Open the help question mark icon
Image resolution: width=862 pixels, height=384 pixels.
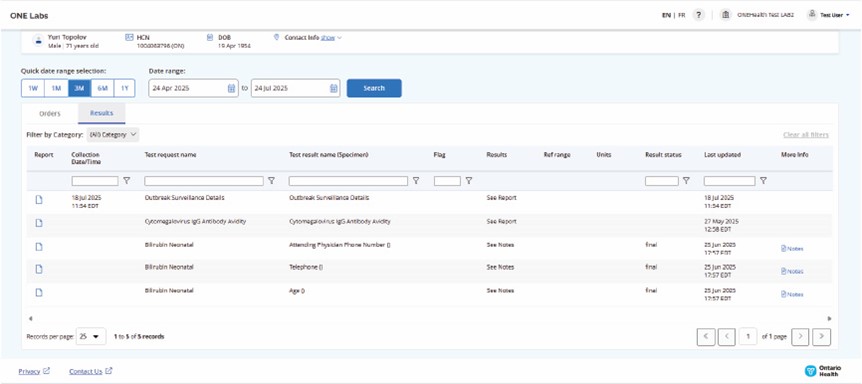click(x=698, y=15)
